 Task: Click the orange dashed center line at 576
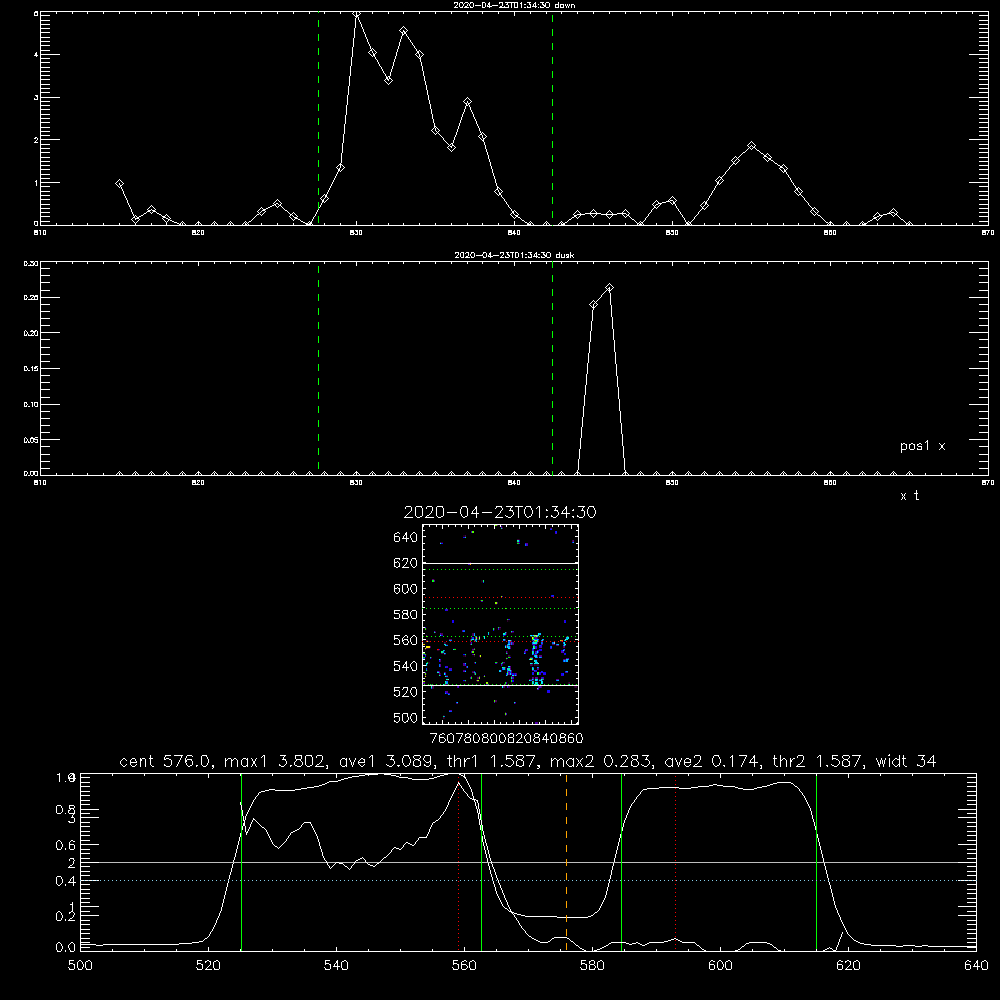566,862
